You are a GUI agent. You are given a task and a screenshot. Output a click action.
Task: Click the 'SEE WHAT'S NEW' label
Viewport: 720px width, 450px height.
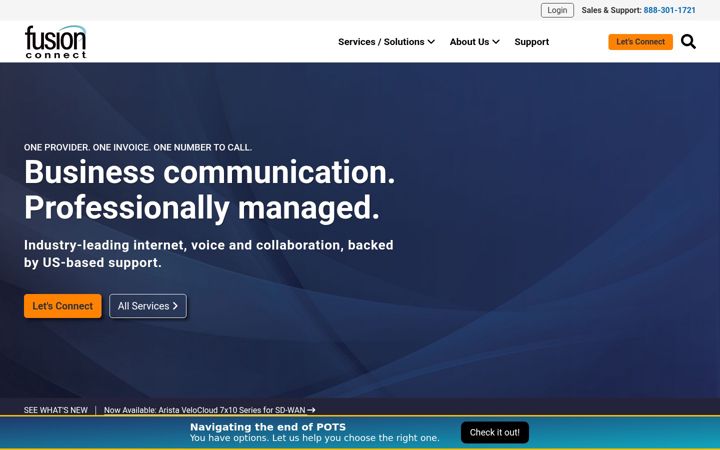tap(56, 410)
